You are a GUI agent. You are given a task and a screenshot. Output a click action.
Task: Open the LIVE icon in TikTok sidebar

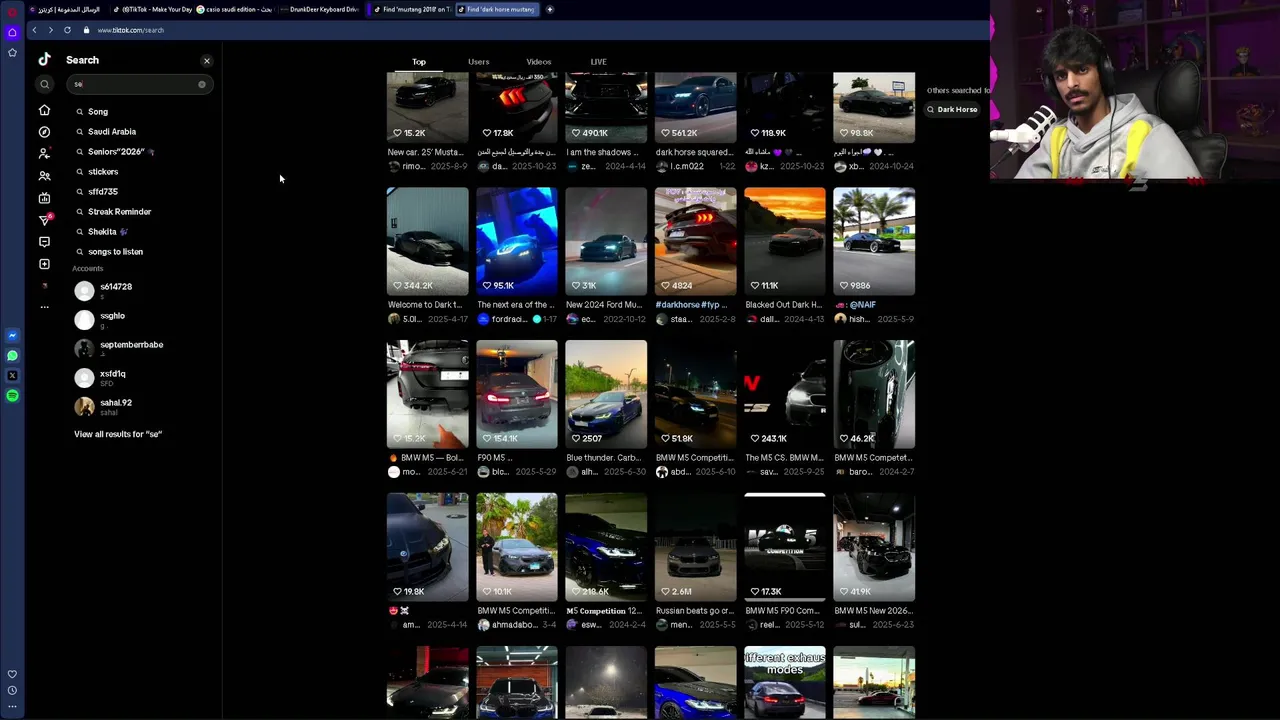44,198
